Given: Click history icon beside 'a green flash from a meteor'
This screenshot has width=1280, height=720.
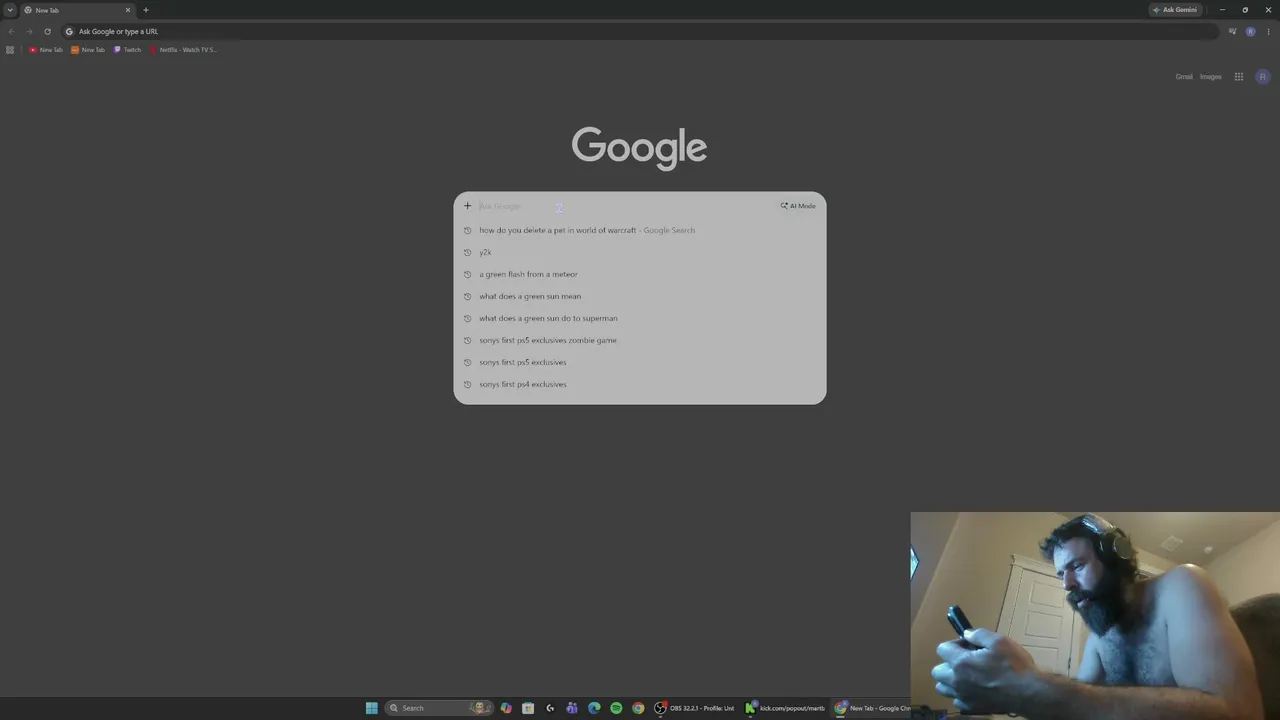Looking at the screenshot, I should coord(467,274).
